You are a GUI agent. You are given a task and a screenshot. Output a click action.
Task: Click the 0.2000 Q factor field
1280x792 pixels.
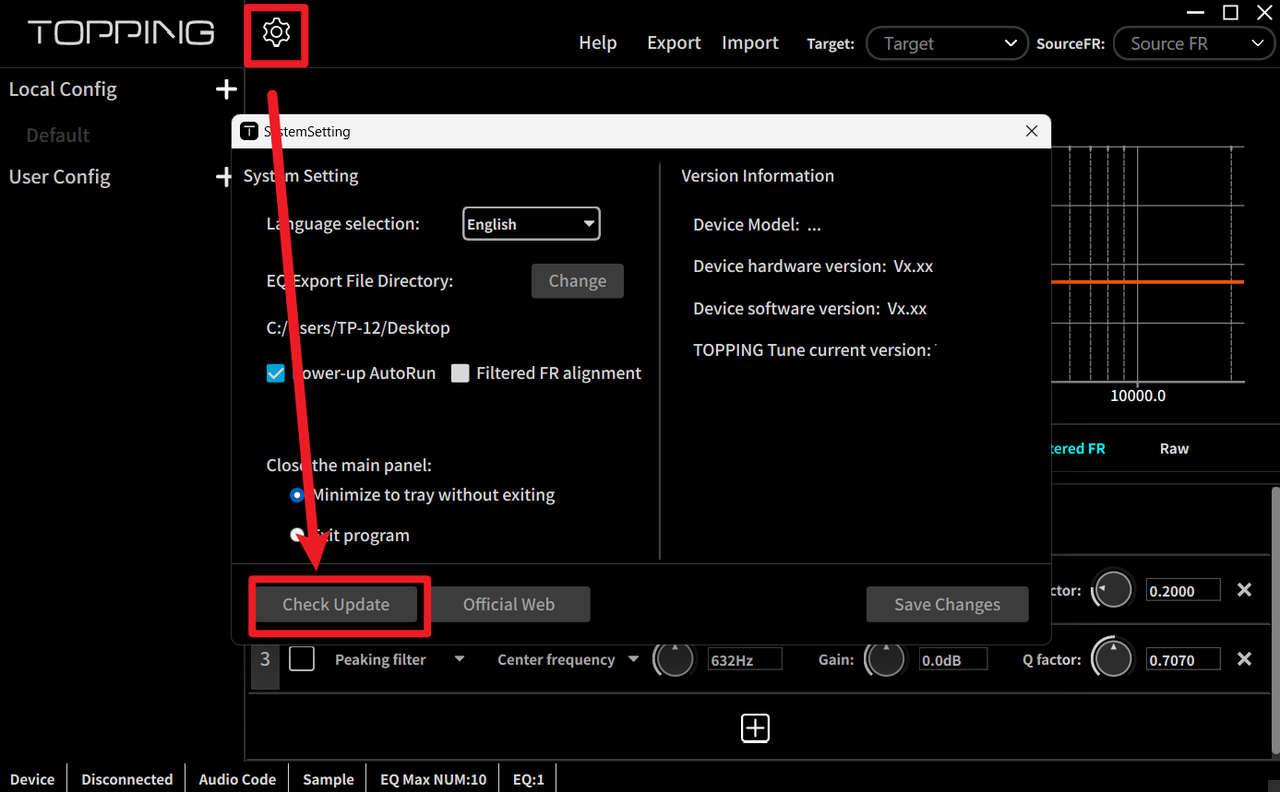[1183, 590]
